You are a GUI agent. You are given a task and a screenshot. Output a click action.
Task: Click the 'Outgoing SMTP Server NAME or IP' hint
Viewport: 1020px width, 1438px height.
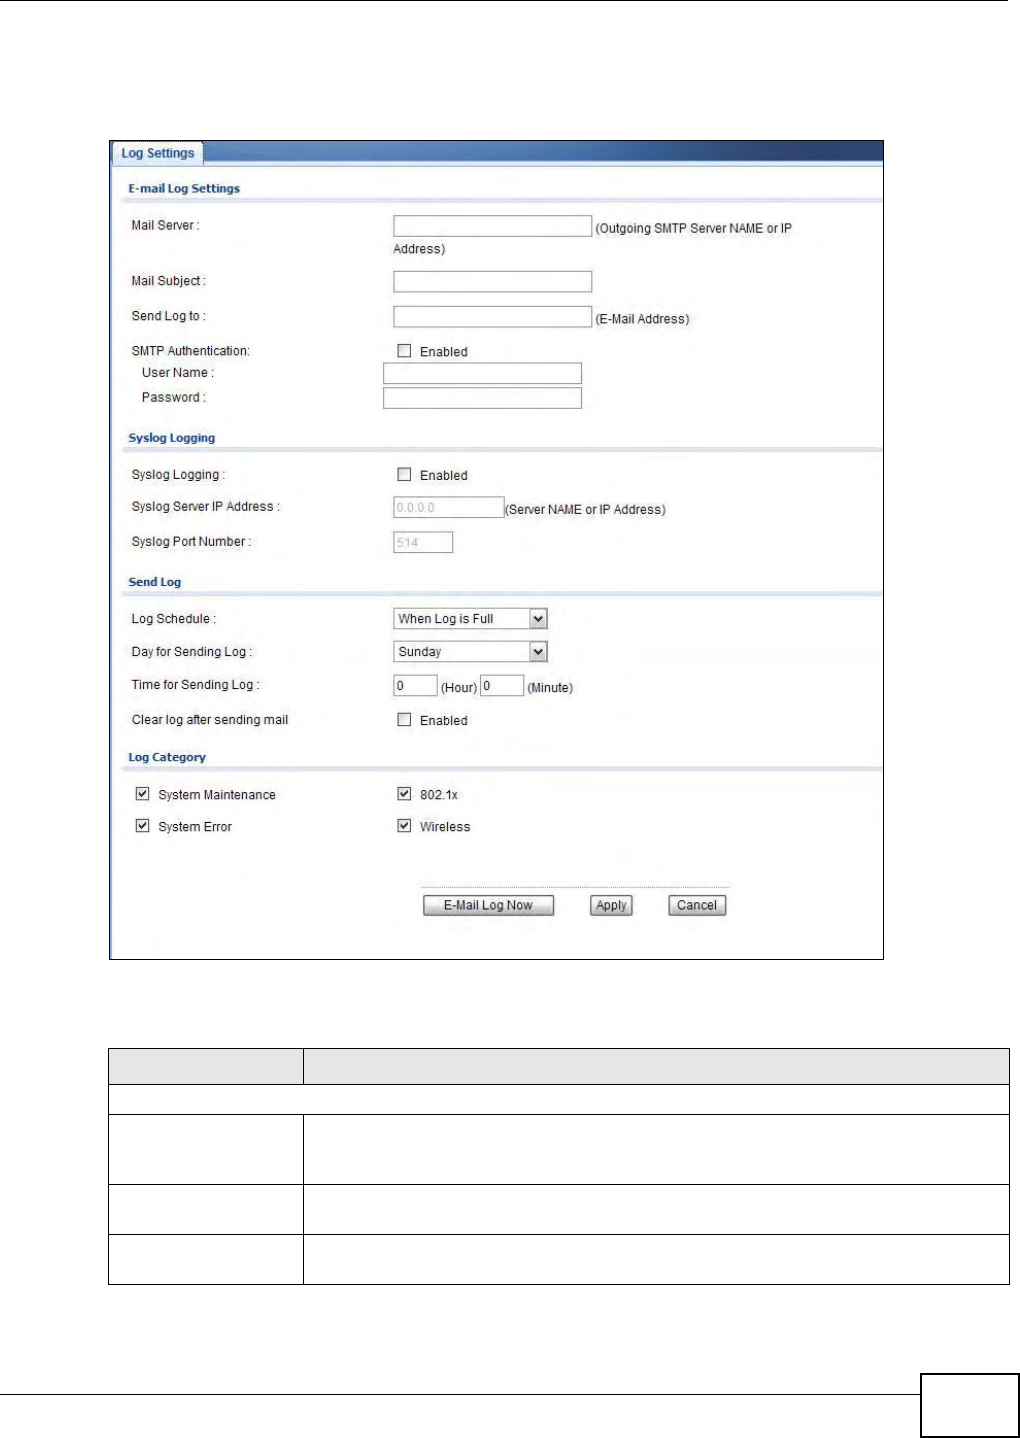tap(694, 228)
